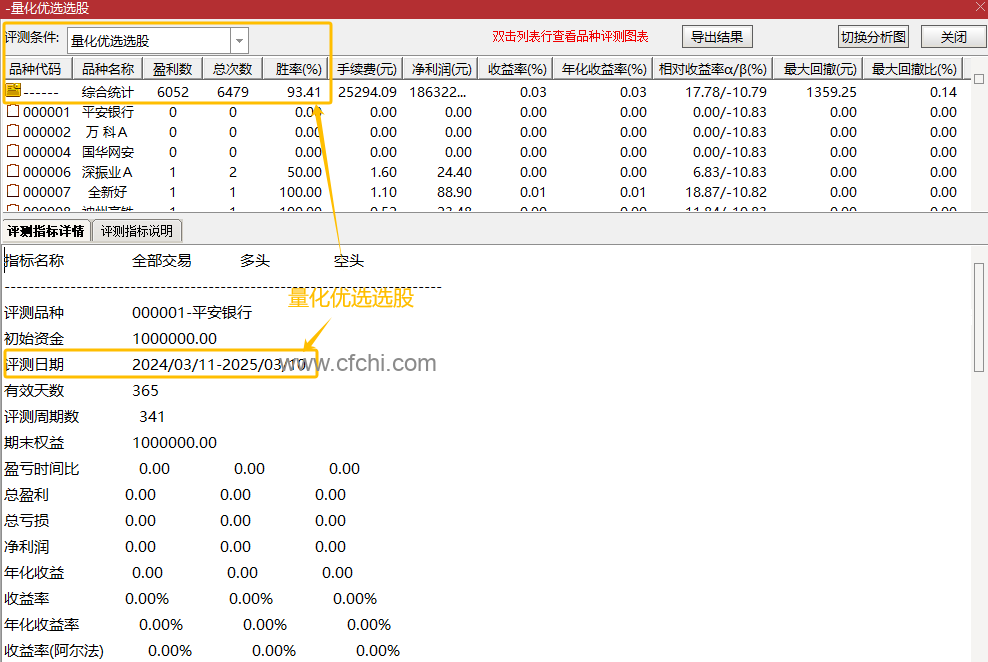
Task: Click the icon beside stock 000002
Action: pos(13,132)
